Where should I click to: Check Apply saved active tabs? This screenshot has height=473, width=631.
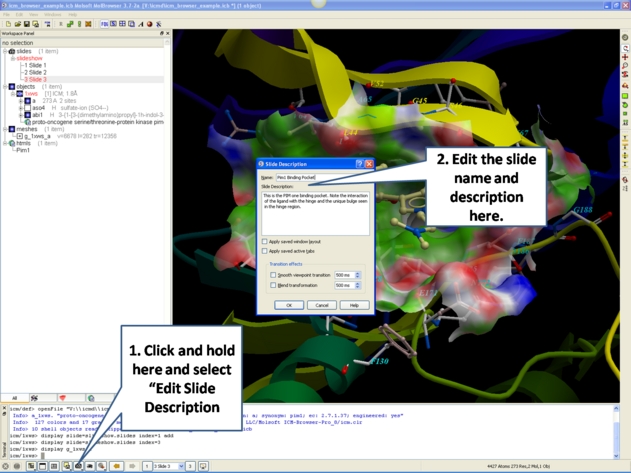click(265, 251)
